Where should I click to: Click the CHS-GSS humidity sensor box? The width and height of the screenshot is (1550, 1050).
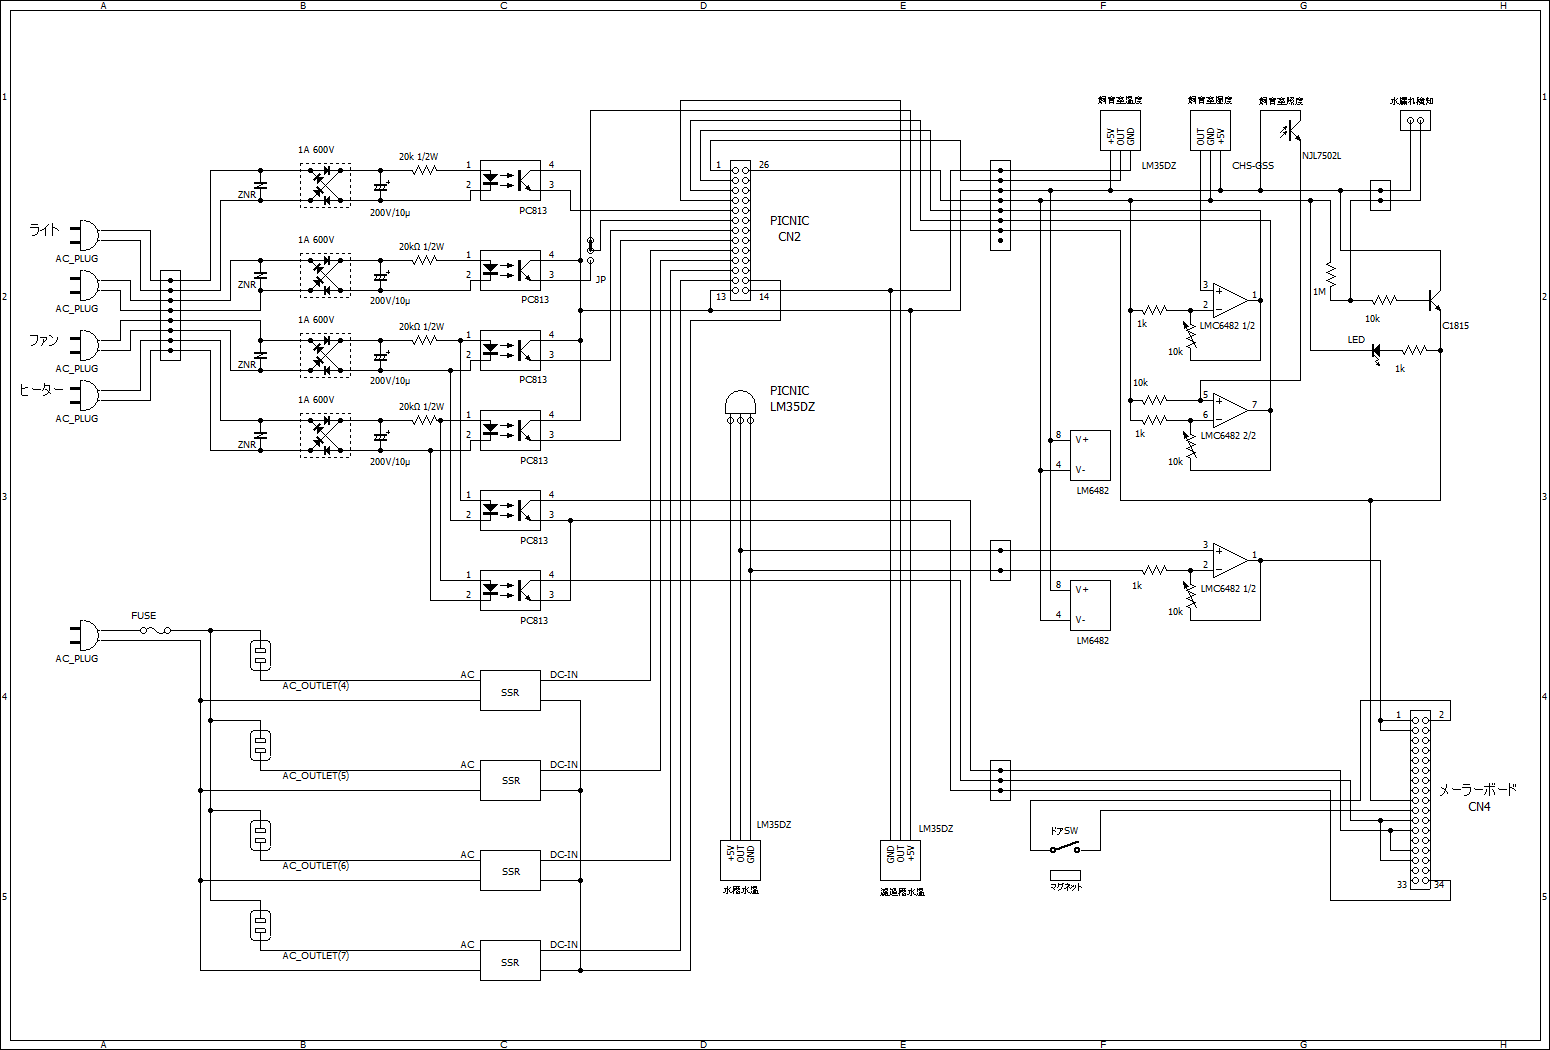tap(1210, 131)
